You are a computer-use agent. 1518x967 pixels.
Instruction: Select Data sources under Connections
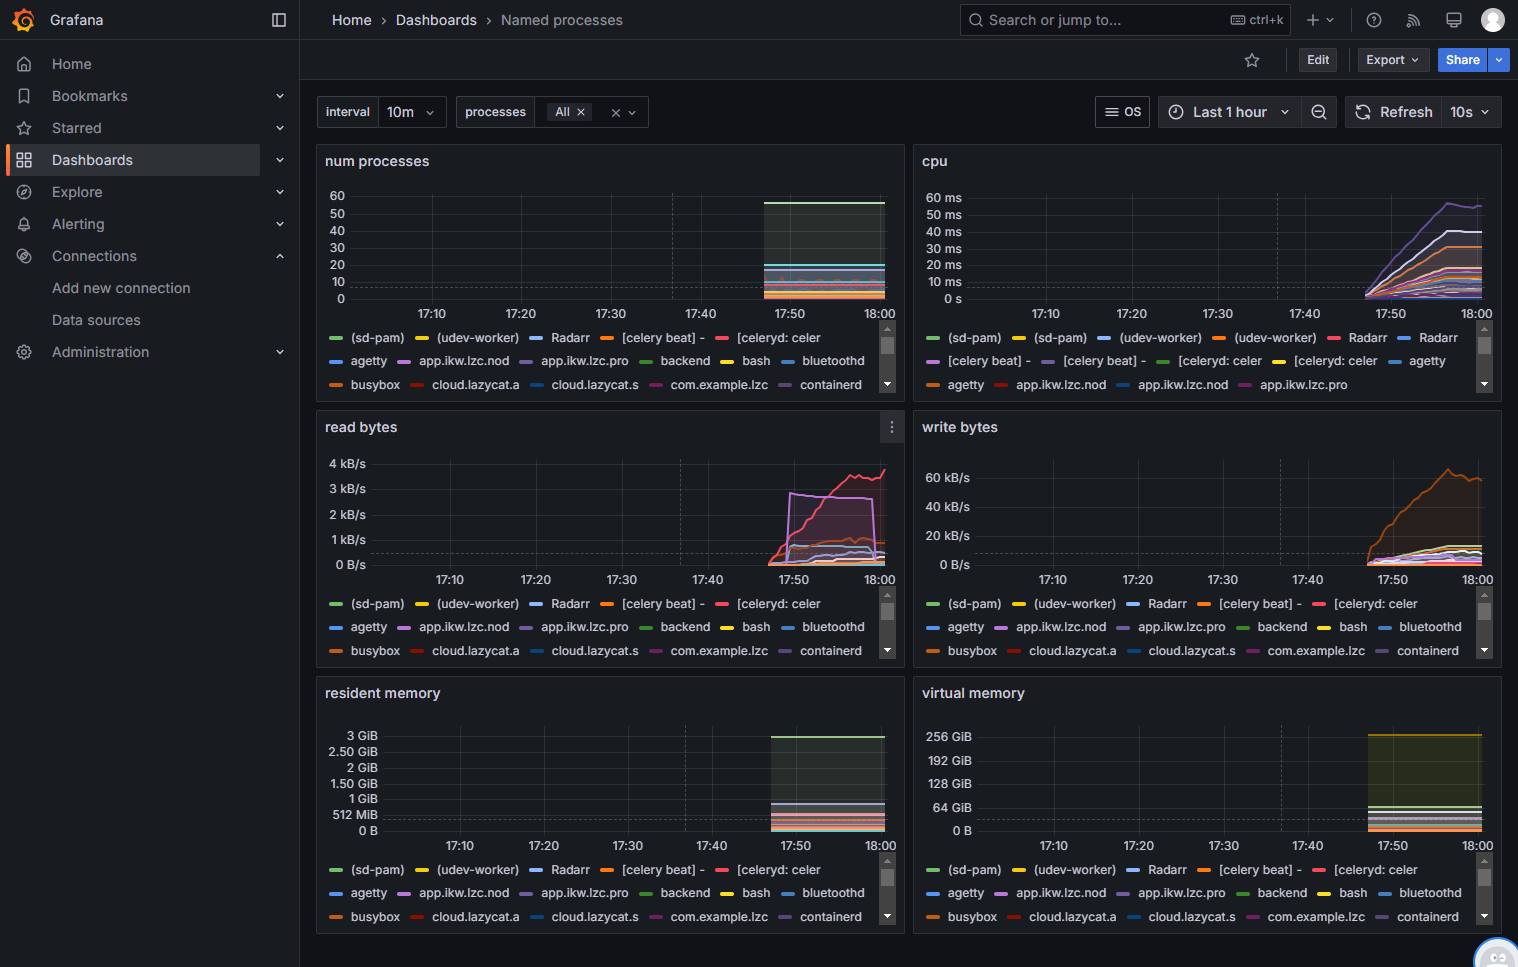click(x=96, y=320)
